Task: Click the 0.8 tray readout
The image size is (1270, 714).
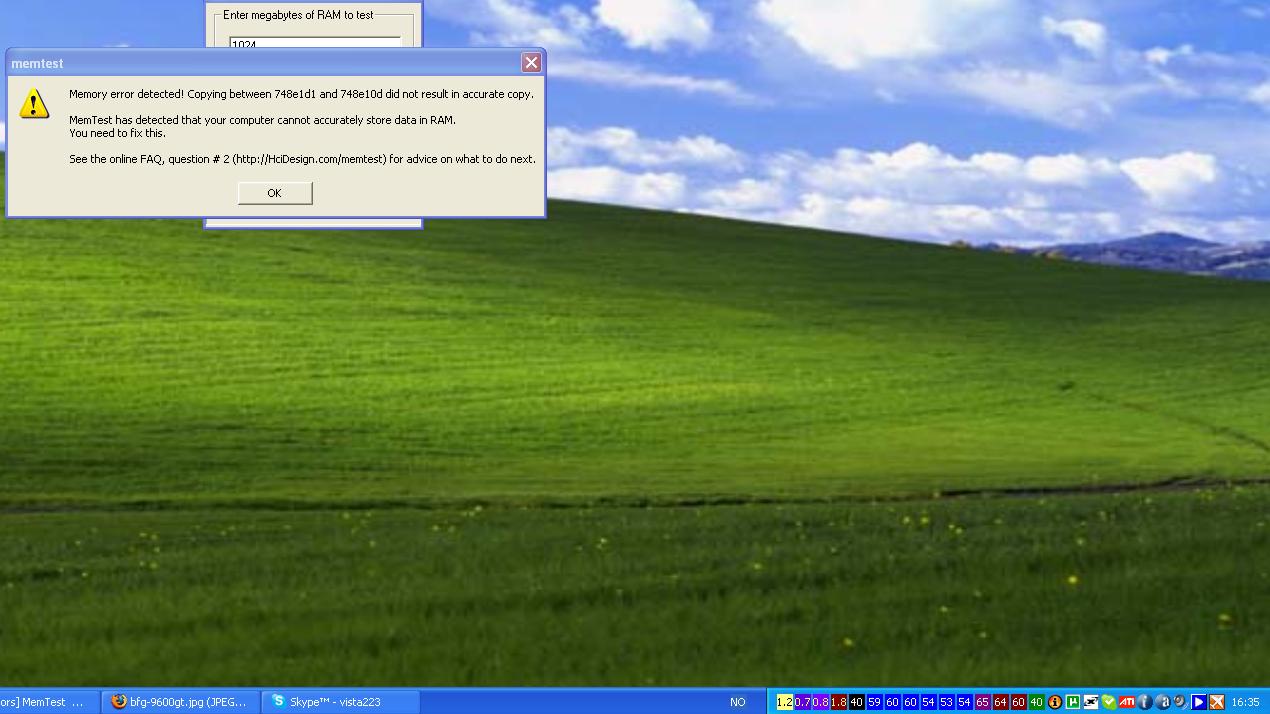Action: click(820, 702)
